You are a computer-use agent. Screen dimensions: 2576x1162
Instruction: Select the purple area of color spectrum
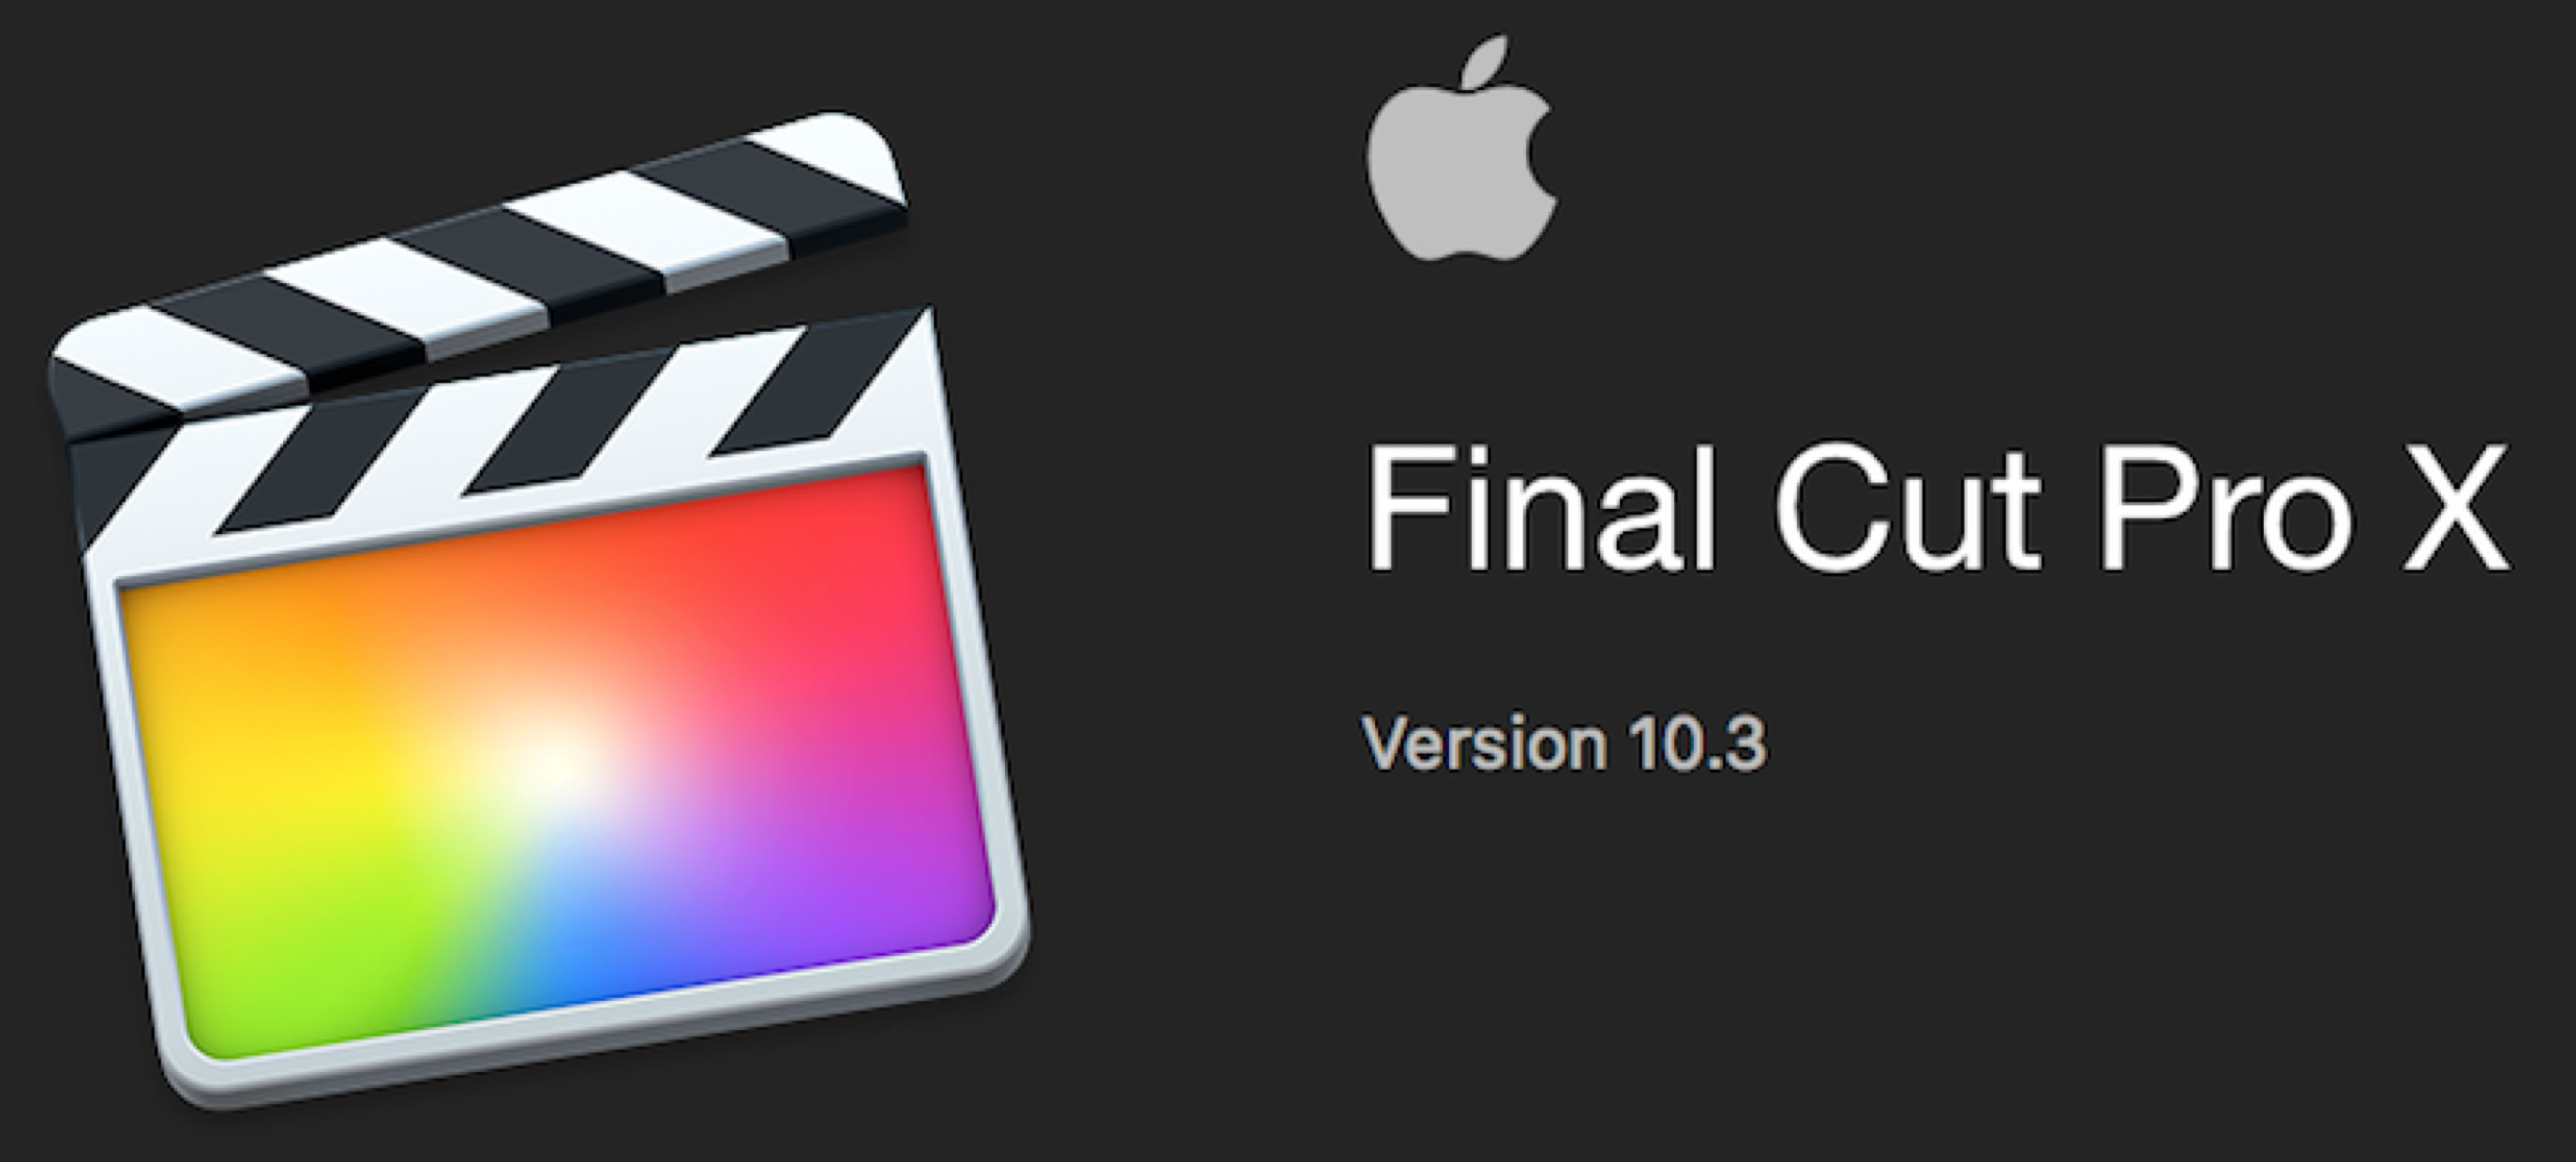[860, 850]
